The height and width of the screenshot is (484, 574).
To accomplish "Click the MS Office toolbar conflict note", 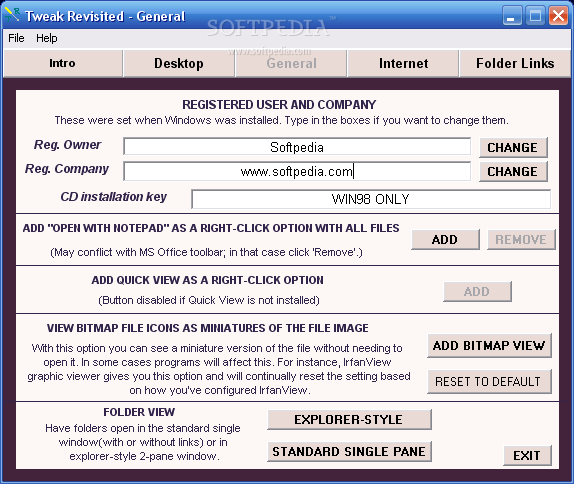I will [x=206, y=252].
